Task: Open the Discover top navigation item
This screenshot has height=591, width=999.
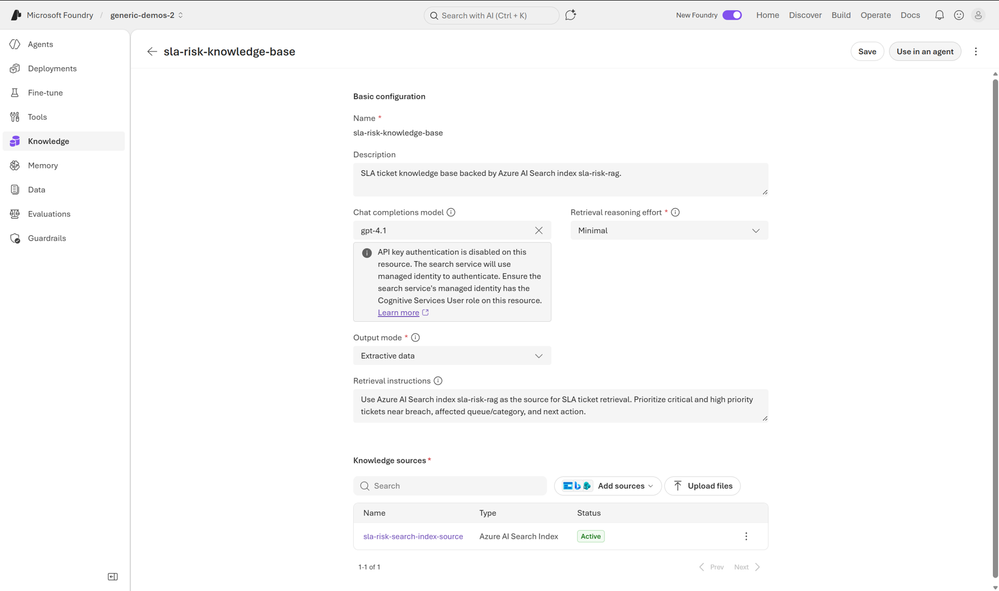Action: pos(805,15)
